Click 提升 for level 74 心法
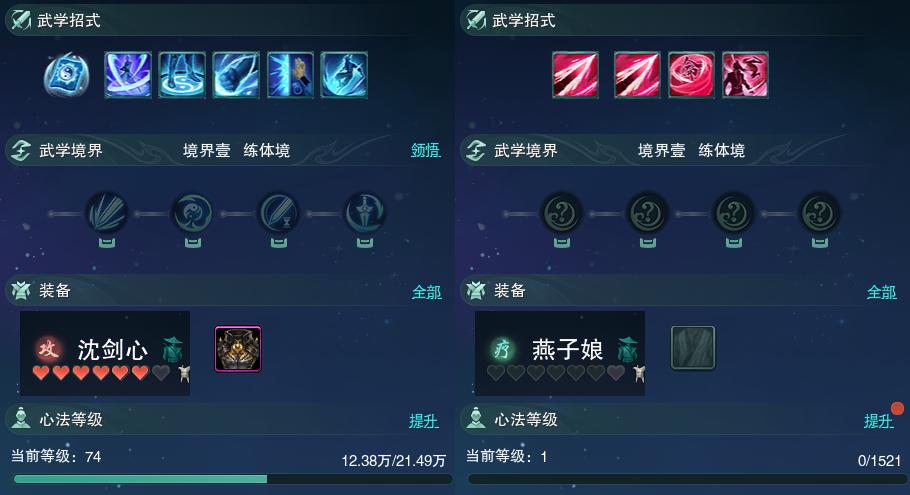The width and height of the screenshot is (910, 495). (x=424, y=421)
